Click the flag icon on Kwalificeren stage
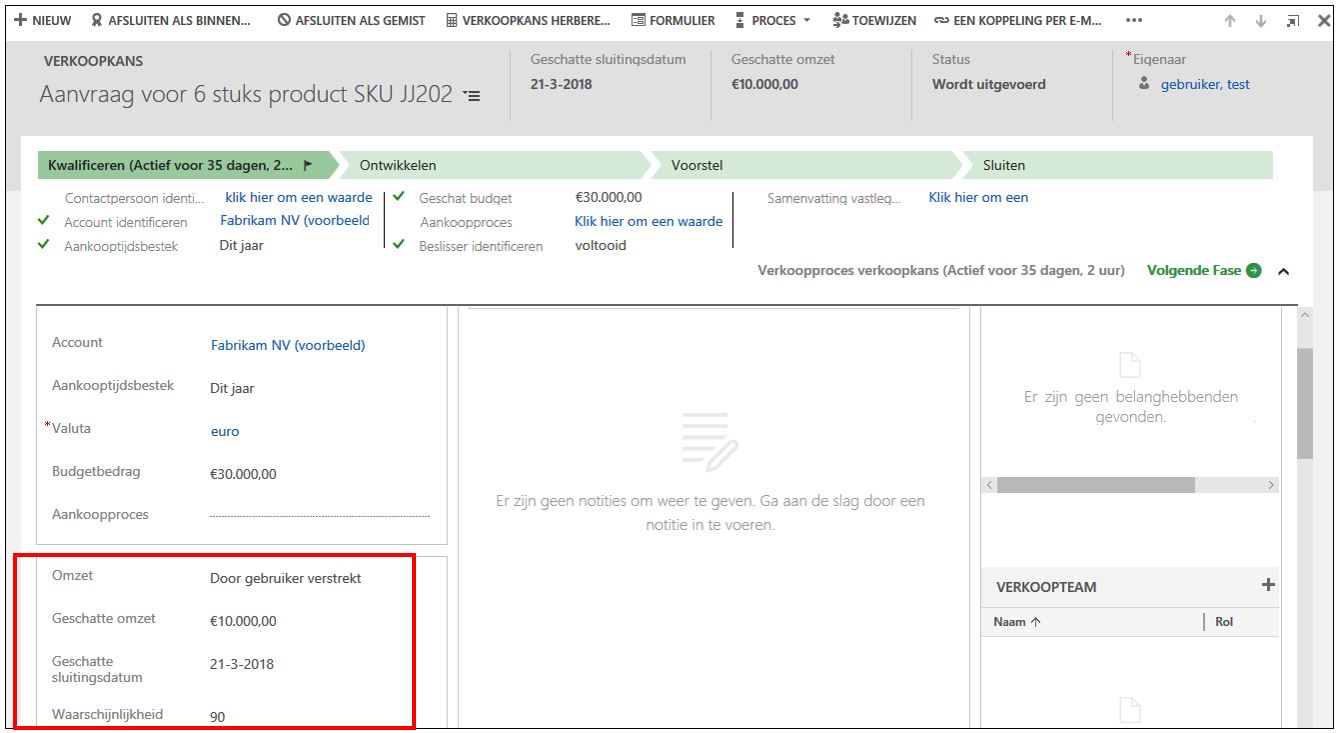The image size is (1339, 733). (x=308, y=165)
